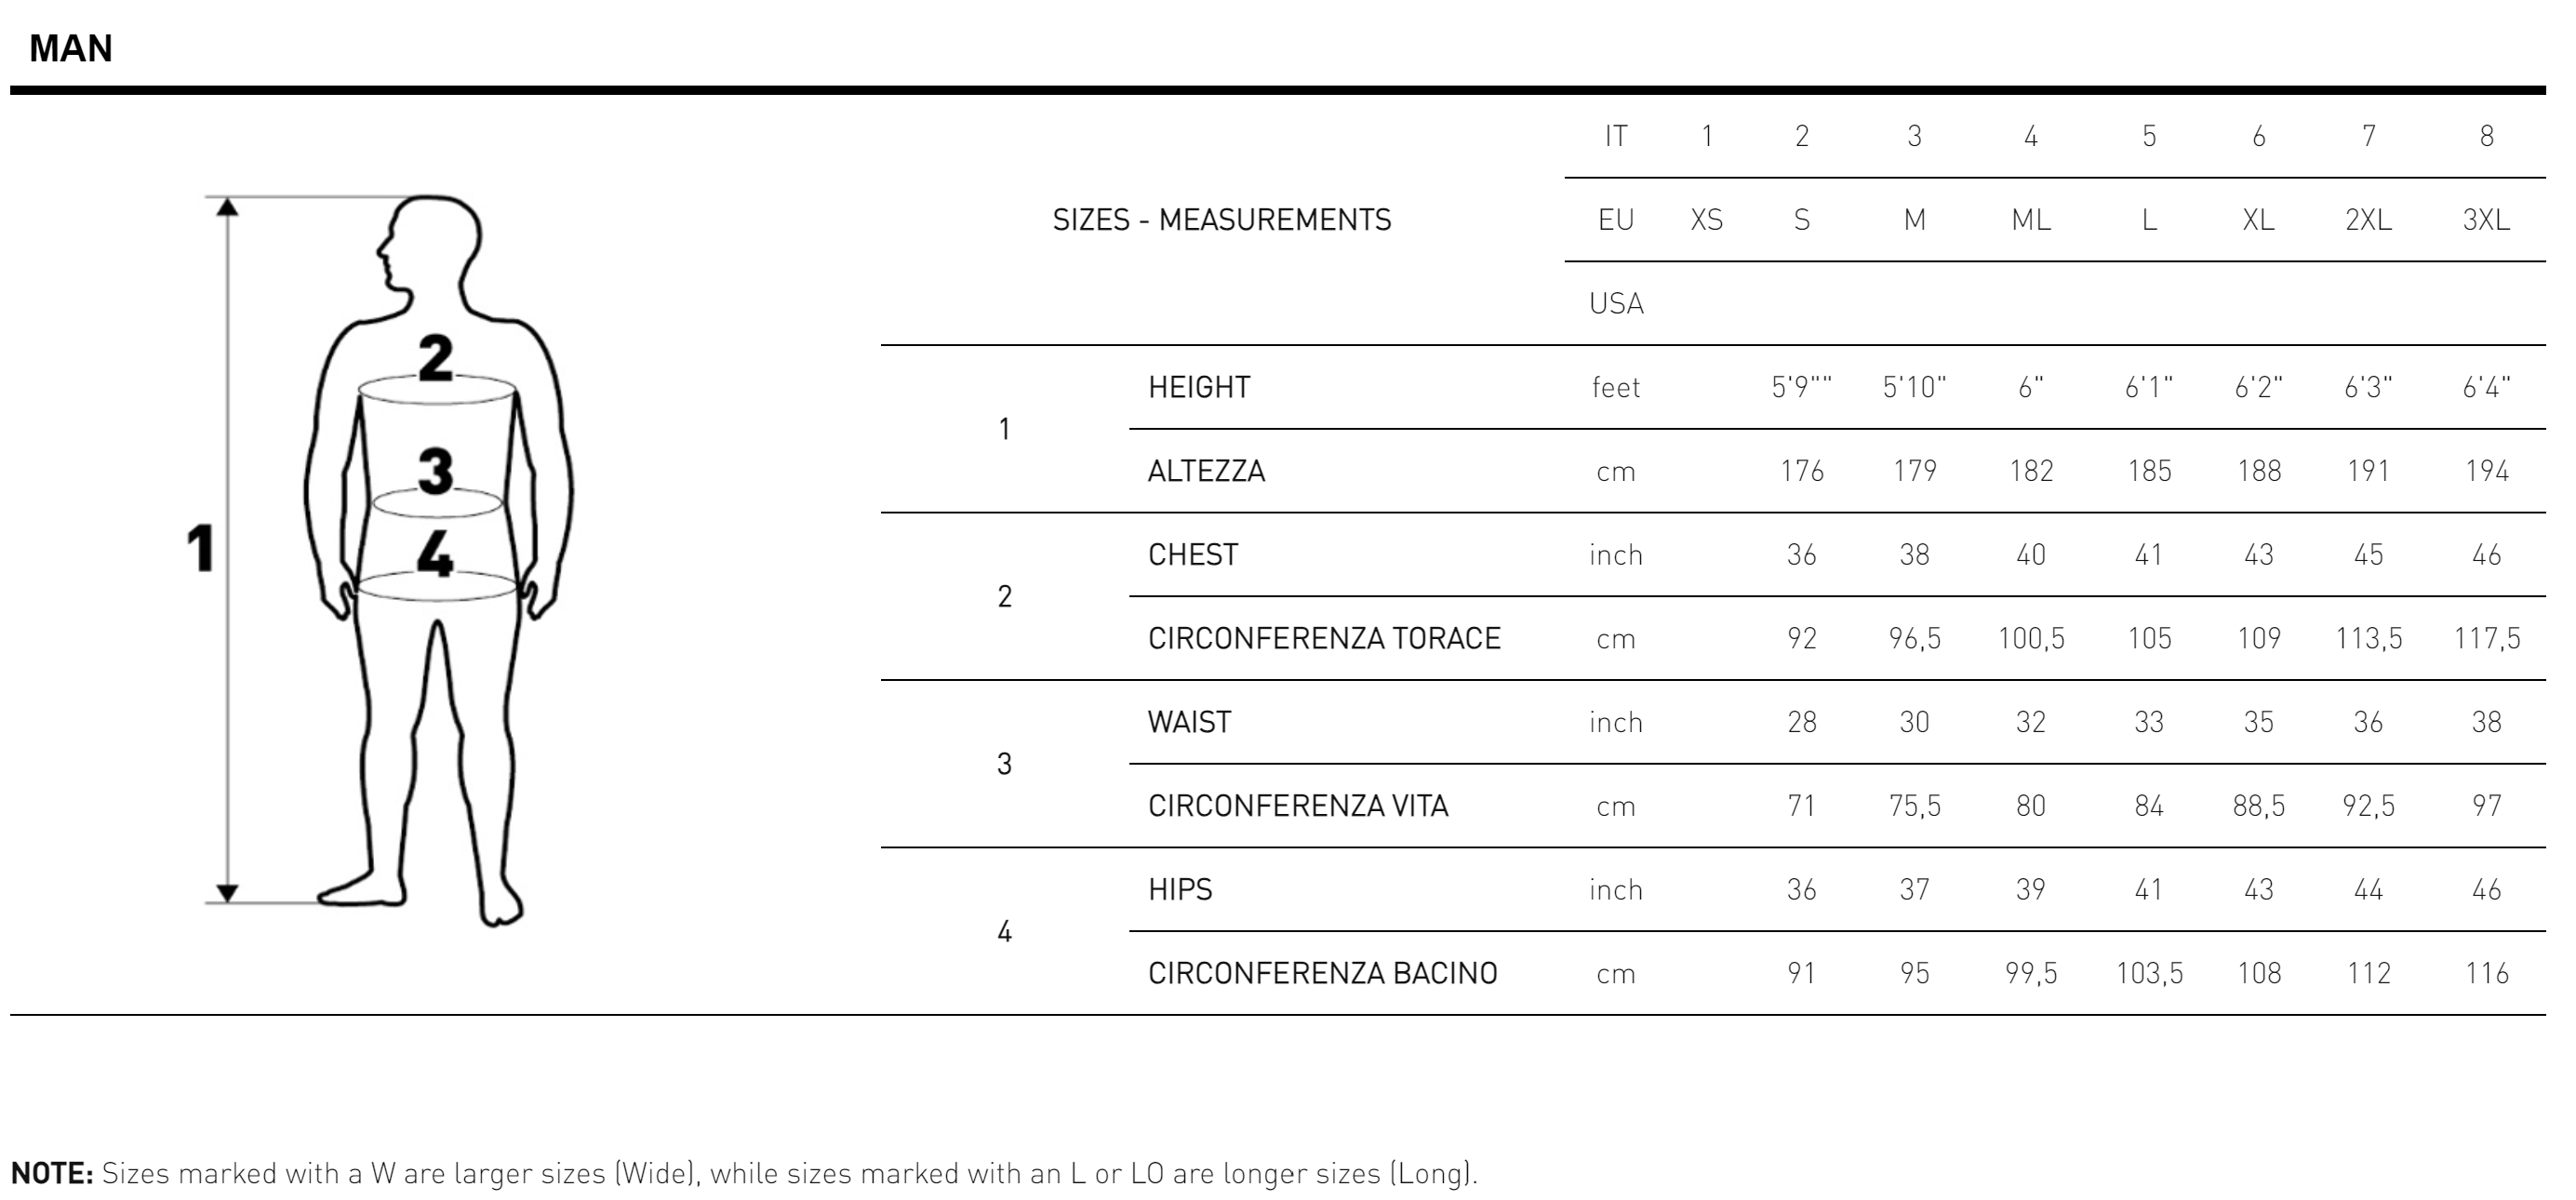This screenshot has height=1200, width=2576.
Task: Click the bold NOTE: text at the bottom
Action: (52, 1173)
